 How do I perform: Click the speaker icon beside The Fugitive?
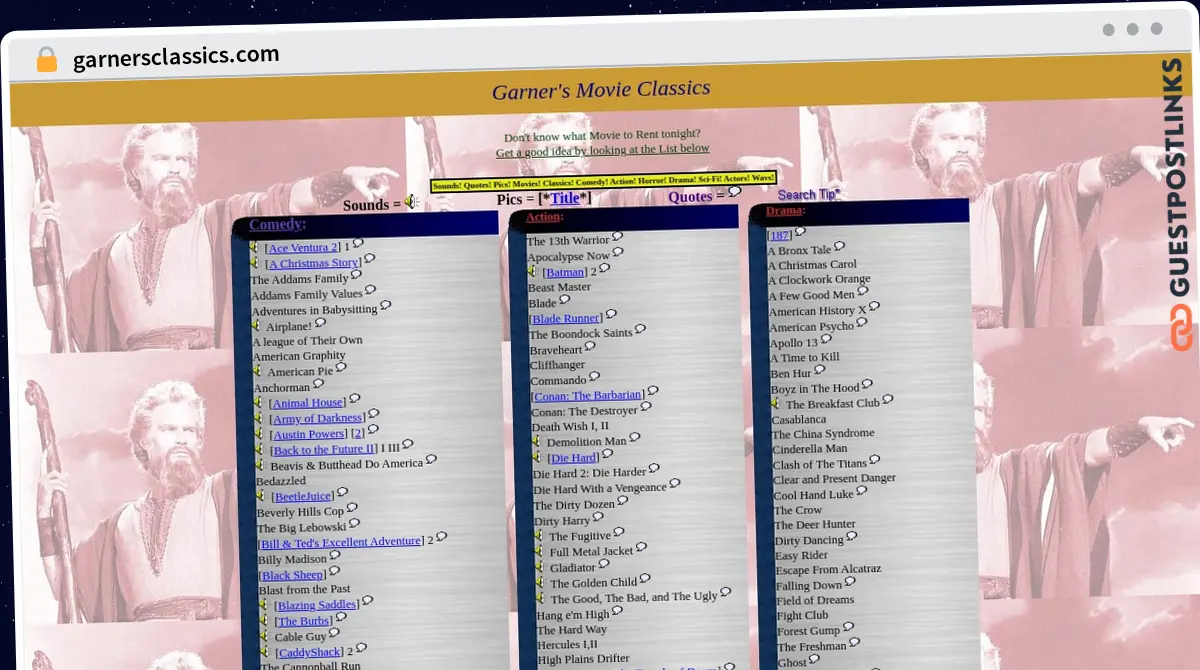[539, 536]
